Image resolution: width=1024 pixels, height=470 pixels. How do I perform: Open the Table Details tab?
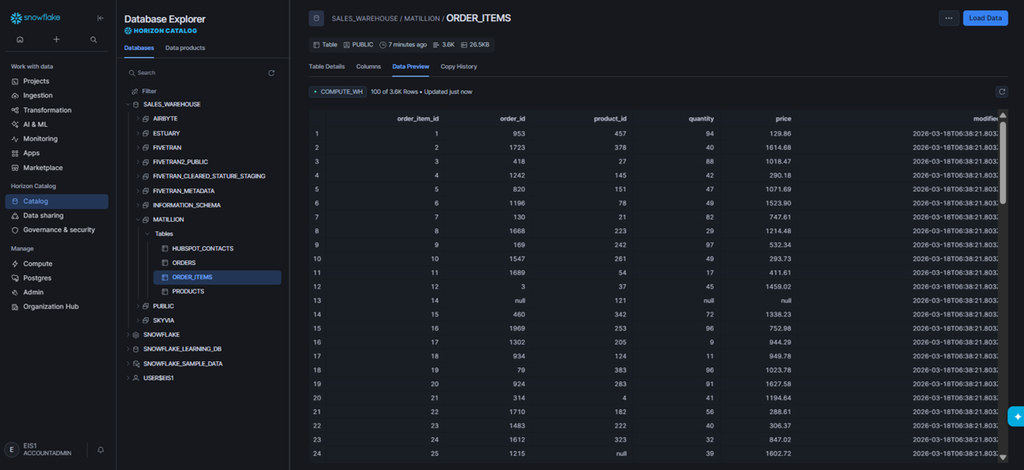pos(327,67)
